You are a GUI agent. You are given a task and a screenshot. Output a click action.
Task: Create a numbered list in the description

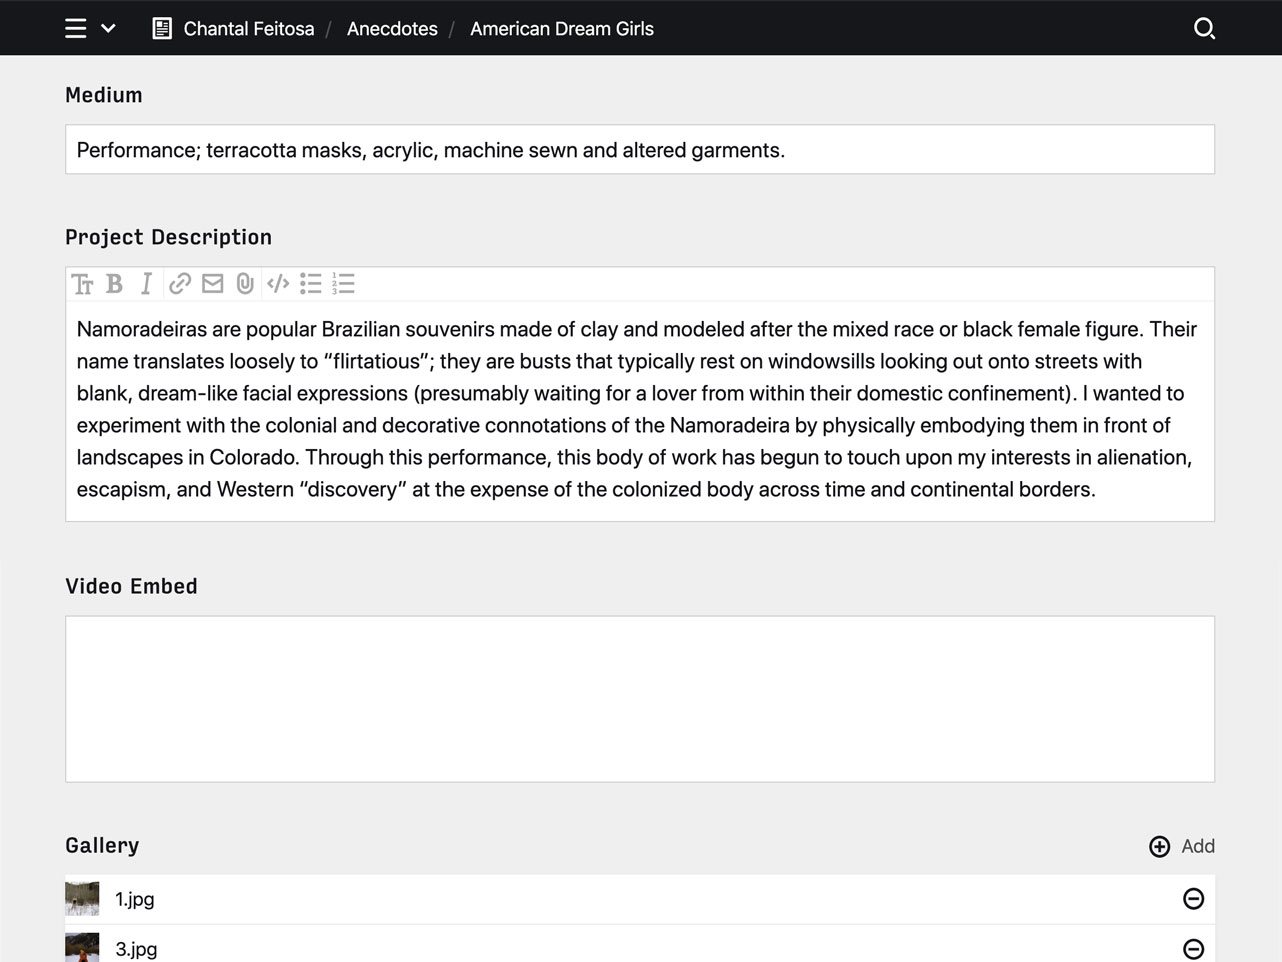pyautogui.click(x=343, y=284)
